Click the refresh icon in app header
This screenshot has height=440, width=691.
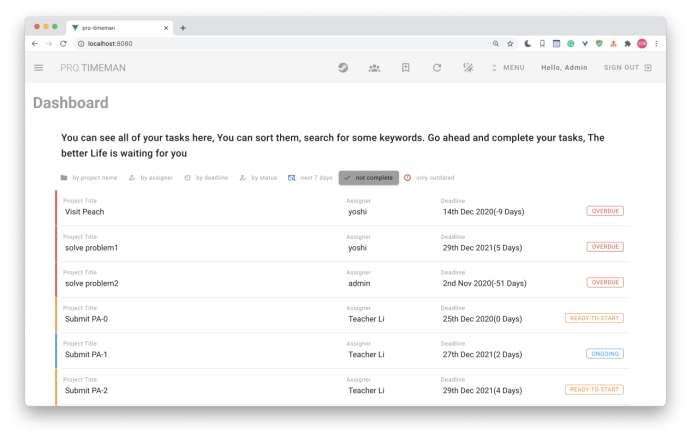point(436,68)
